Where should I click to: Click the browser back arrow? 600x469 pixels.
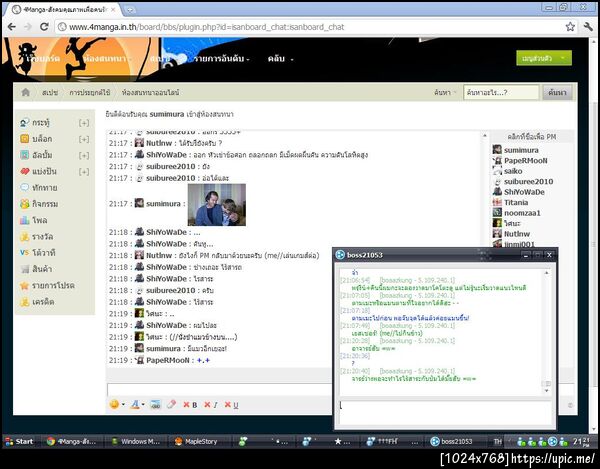click(x=11, y=27)
